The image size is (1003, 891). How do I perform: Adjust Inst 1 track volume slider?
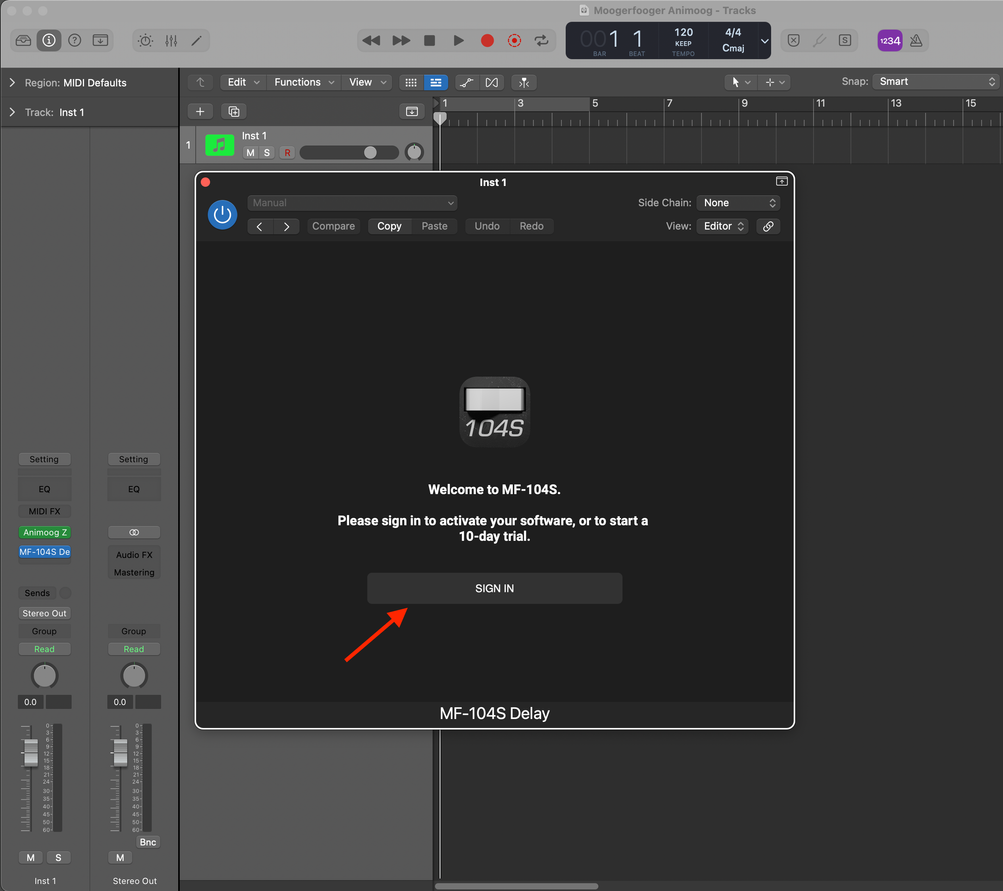[349, 152]
